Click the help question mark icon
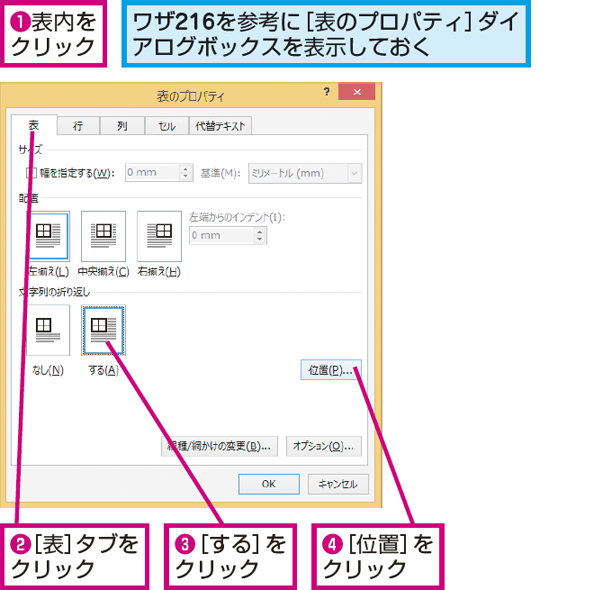Viewport: 600px width, 590px height. tap(326, 92)
